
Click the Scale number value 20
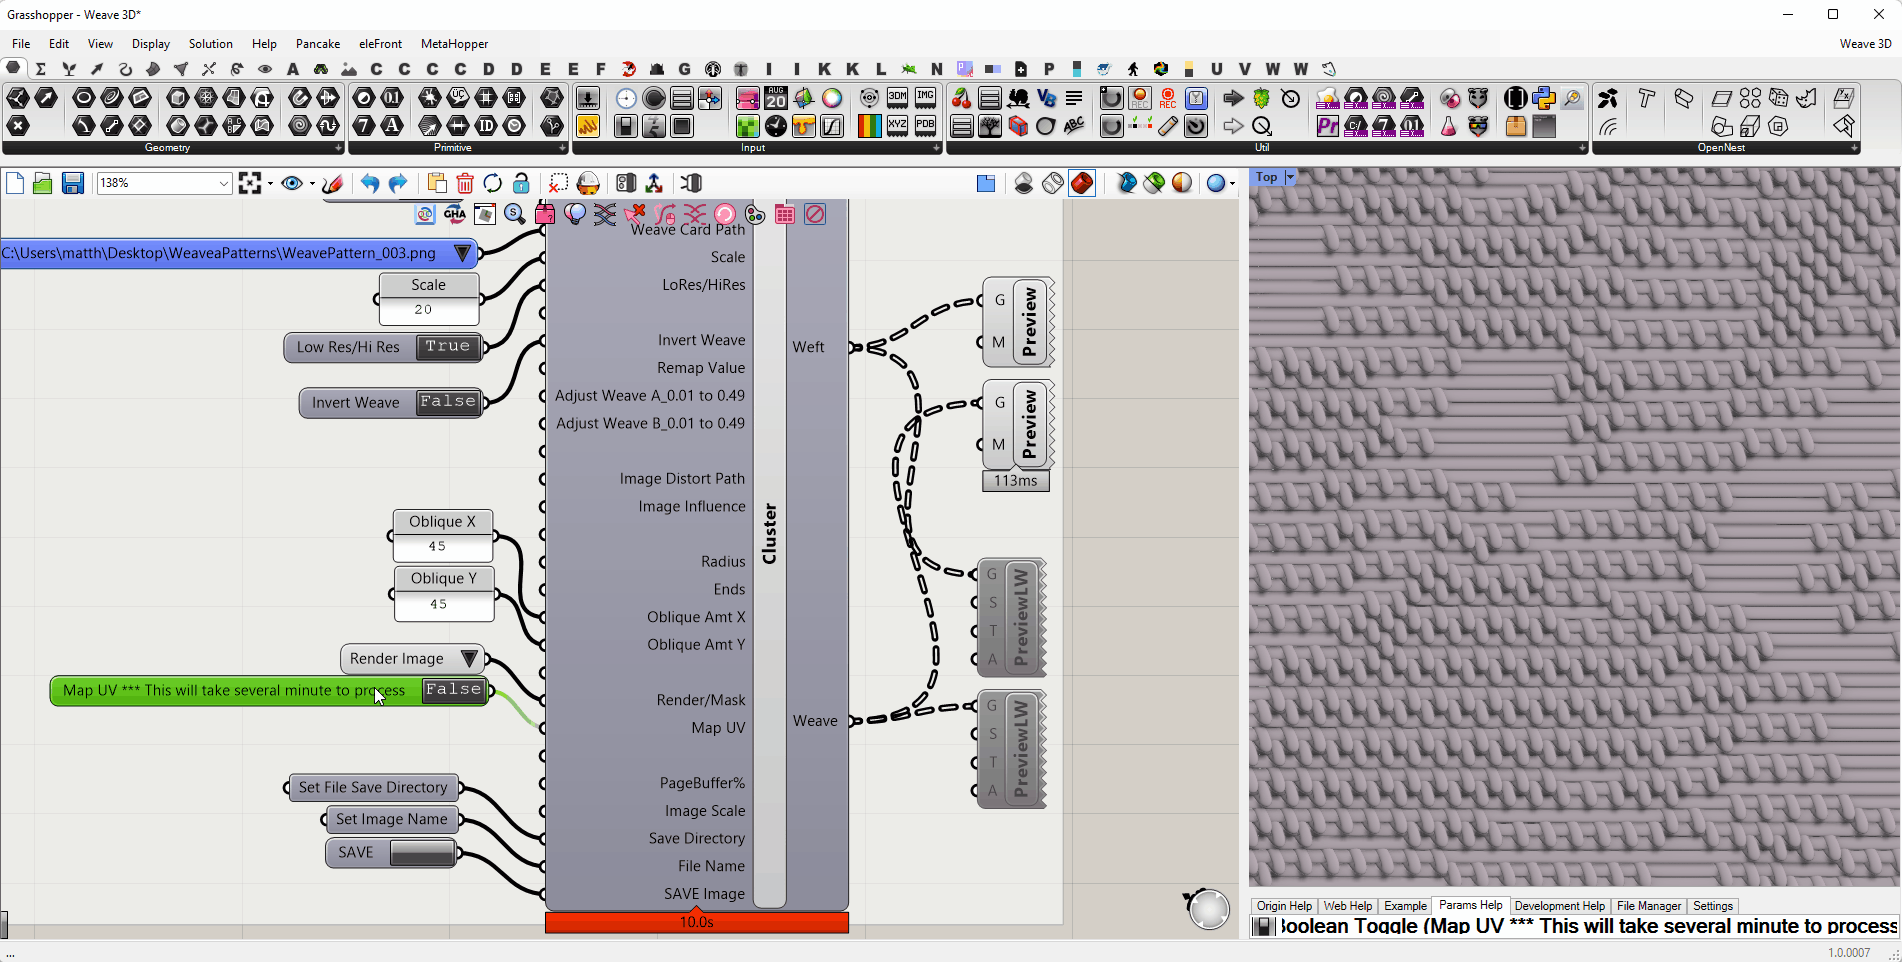click(x=423, y=310)
